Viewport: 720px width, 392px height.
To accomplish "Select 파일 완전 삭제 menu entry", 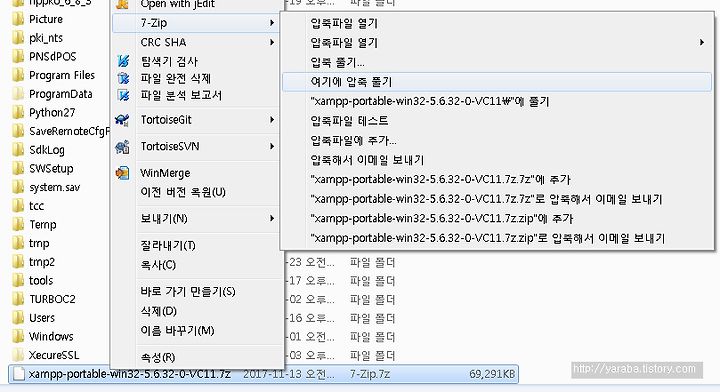I will [x=196, y=78].
